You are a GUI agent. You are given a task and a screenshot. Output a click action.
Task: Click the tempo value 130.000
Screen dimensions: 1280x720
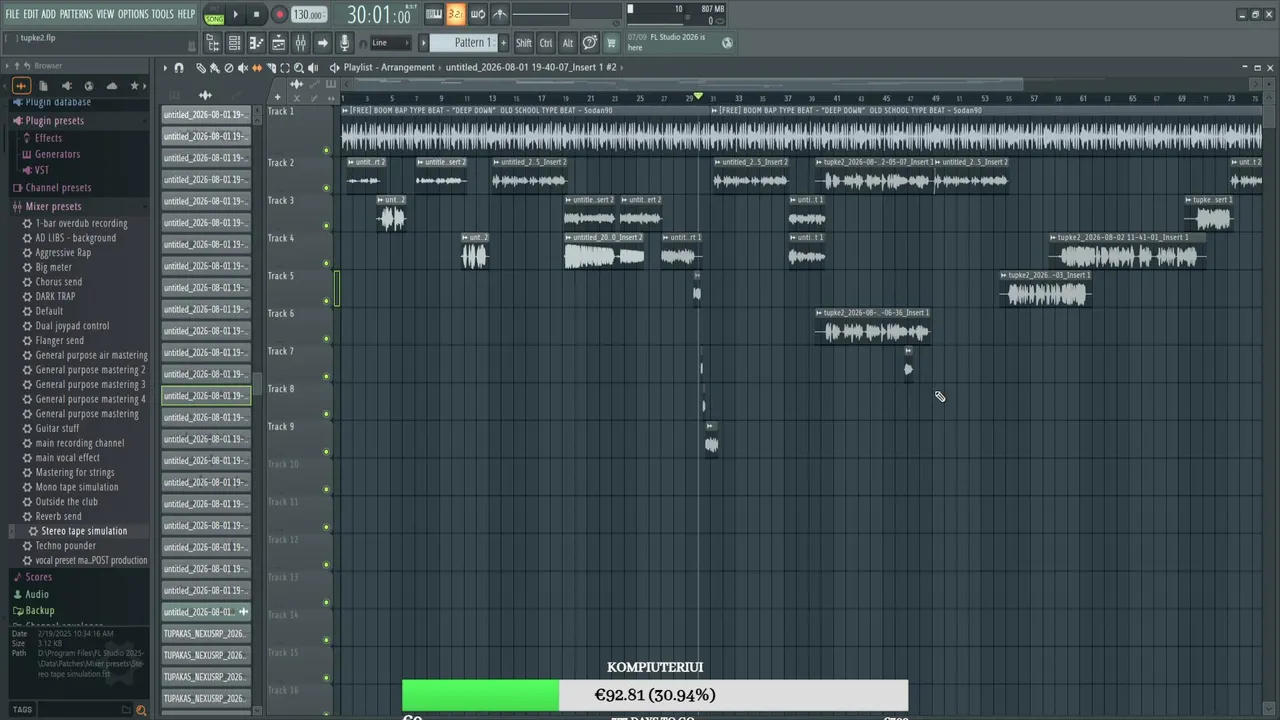click(x=309, y=15)
